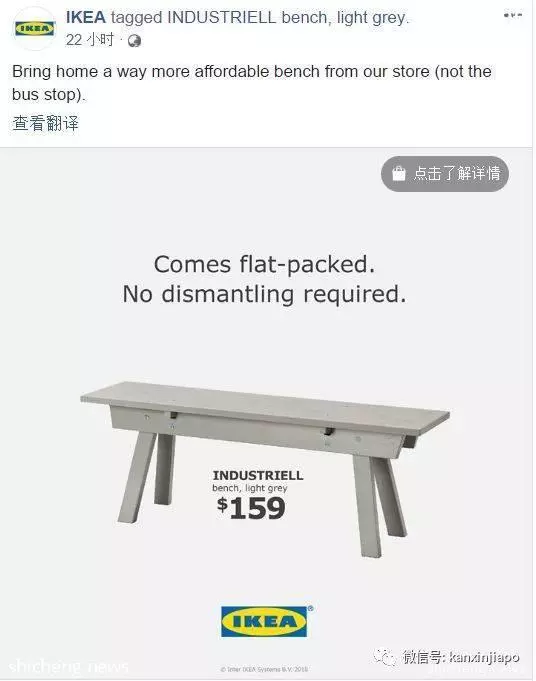This screenshot has height=681, width=536.
Task: Click the 点击了解详情 details button
Action: click(x=445, y=173)
